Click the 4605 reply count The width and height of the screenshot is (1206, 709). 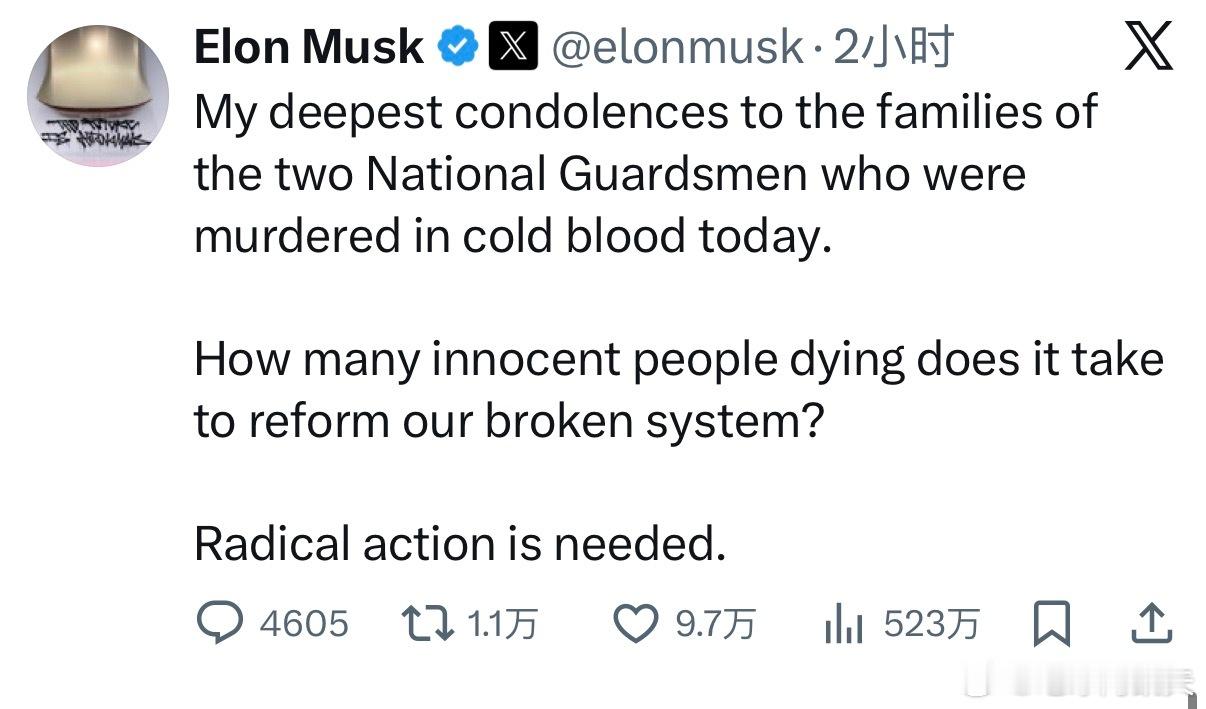point(304,624)
